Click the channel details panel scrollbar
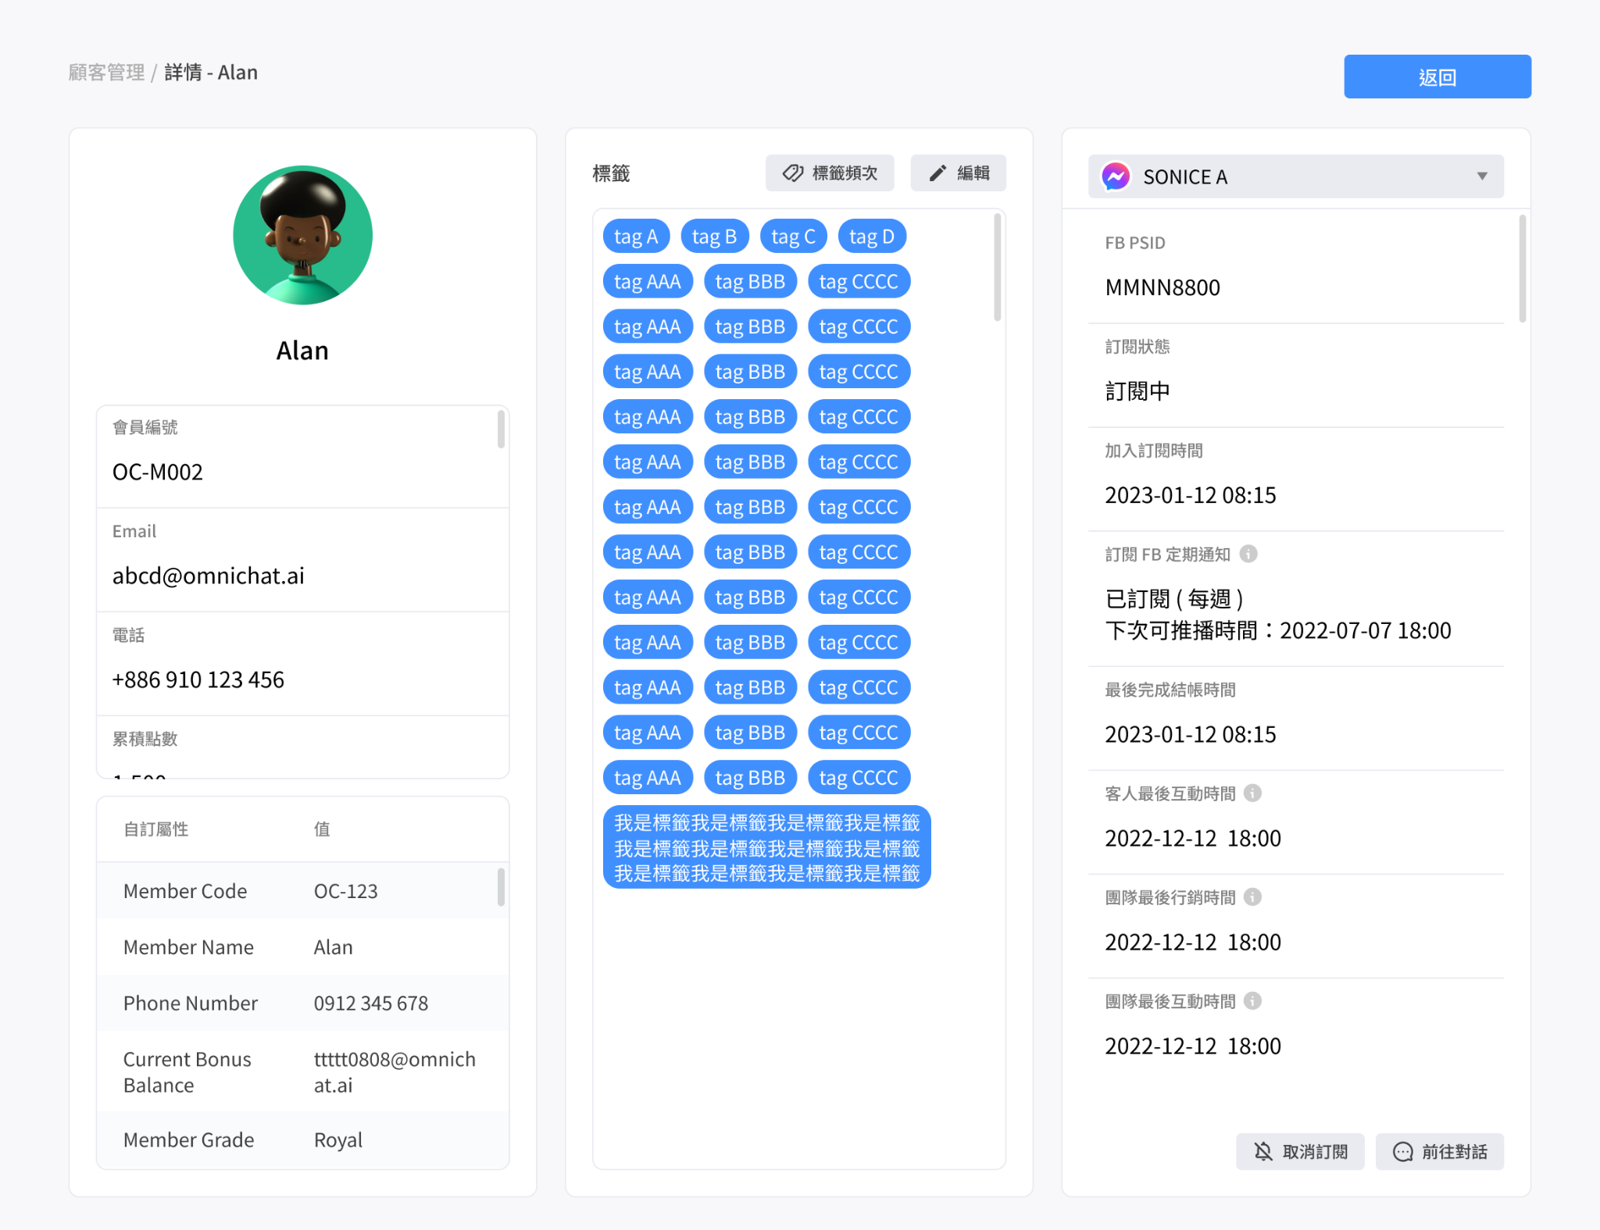The width and height of the screenshot is (1600, 1230). tap(1522, 268)
